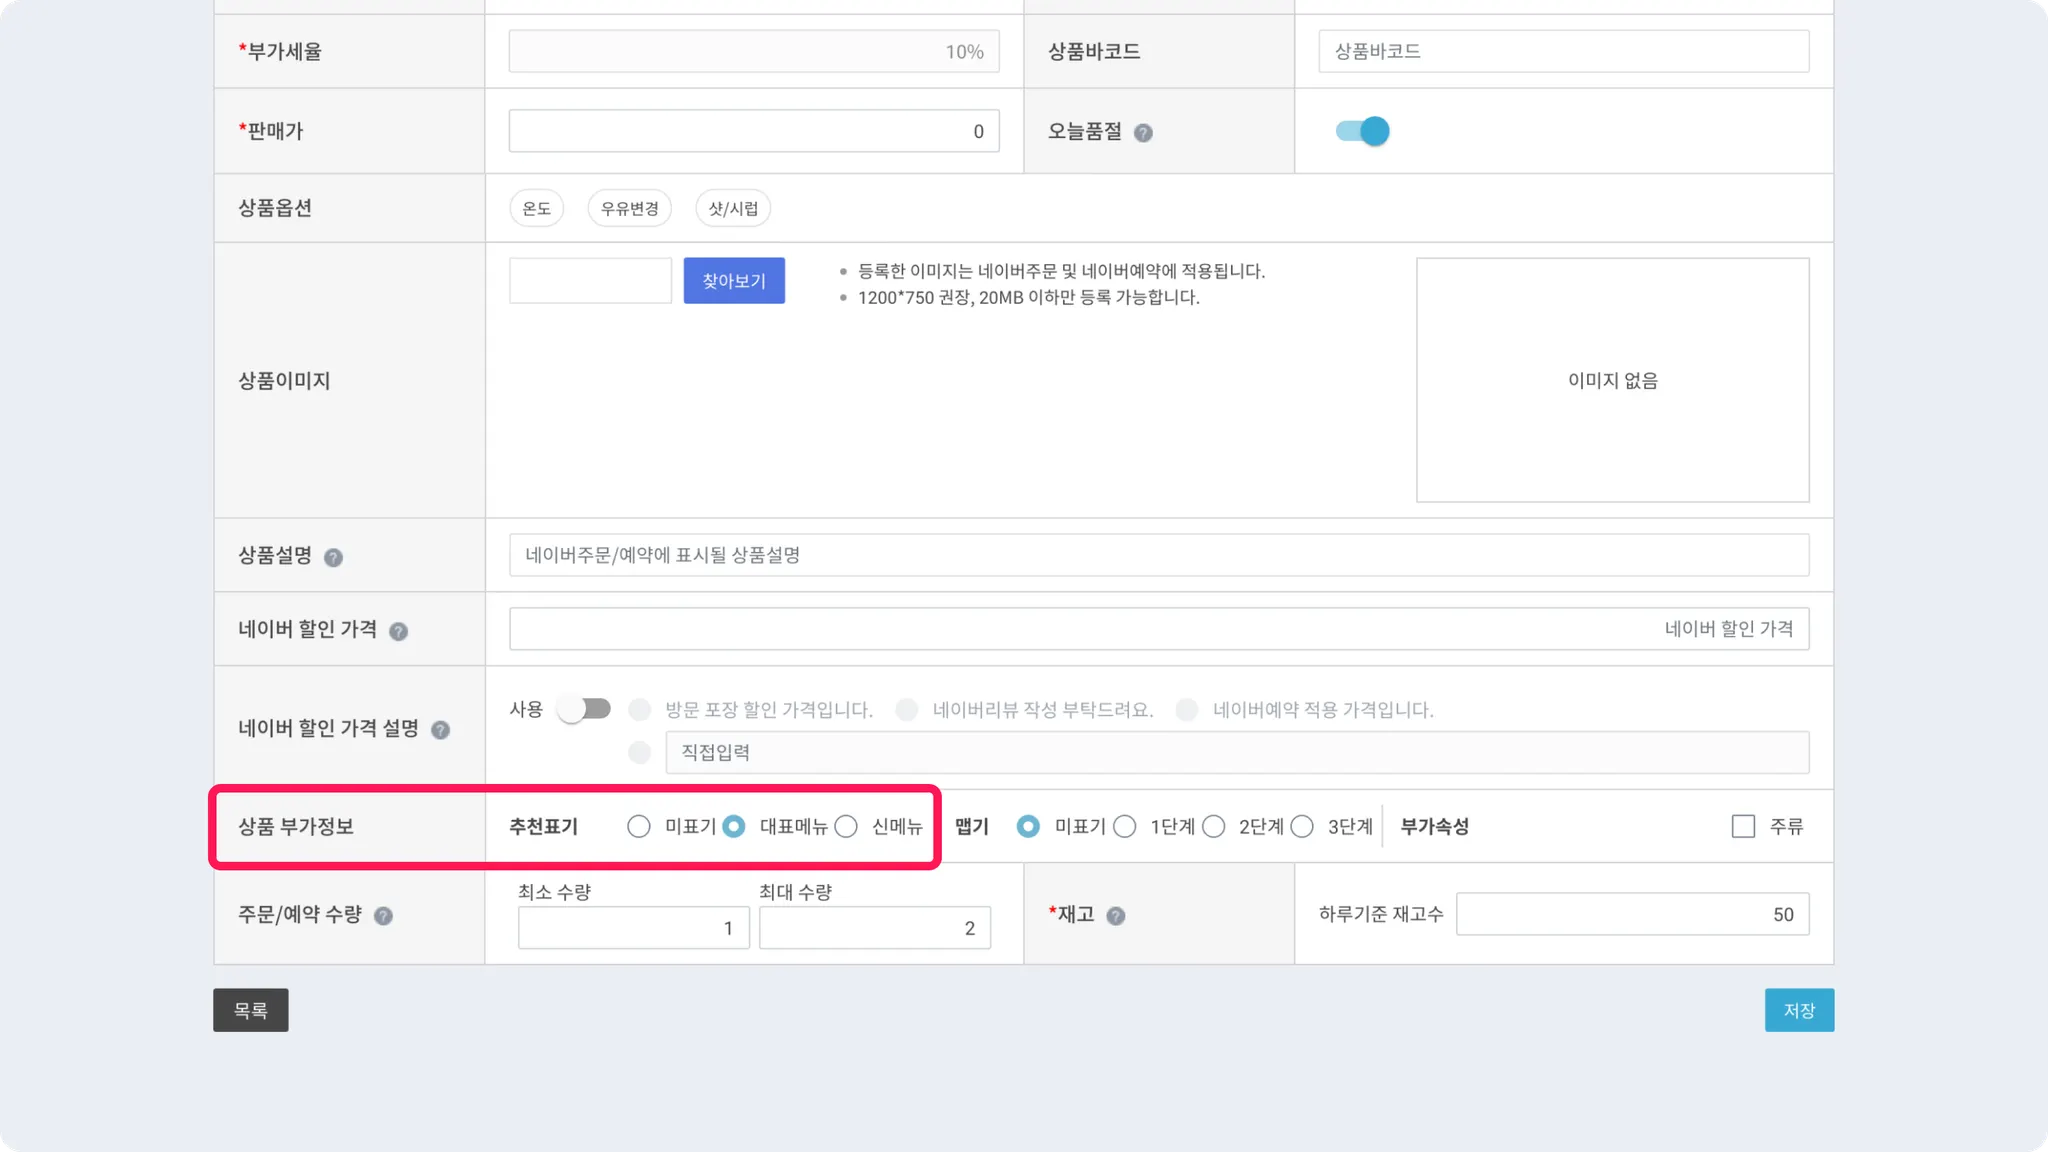Click help icon beside 네이버 할인 가격 설명
The height and width of the screenshot is (1152, 2048).
click(x=440, y=730)
